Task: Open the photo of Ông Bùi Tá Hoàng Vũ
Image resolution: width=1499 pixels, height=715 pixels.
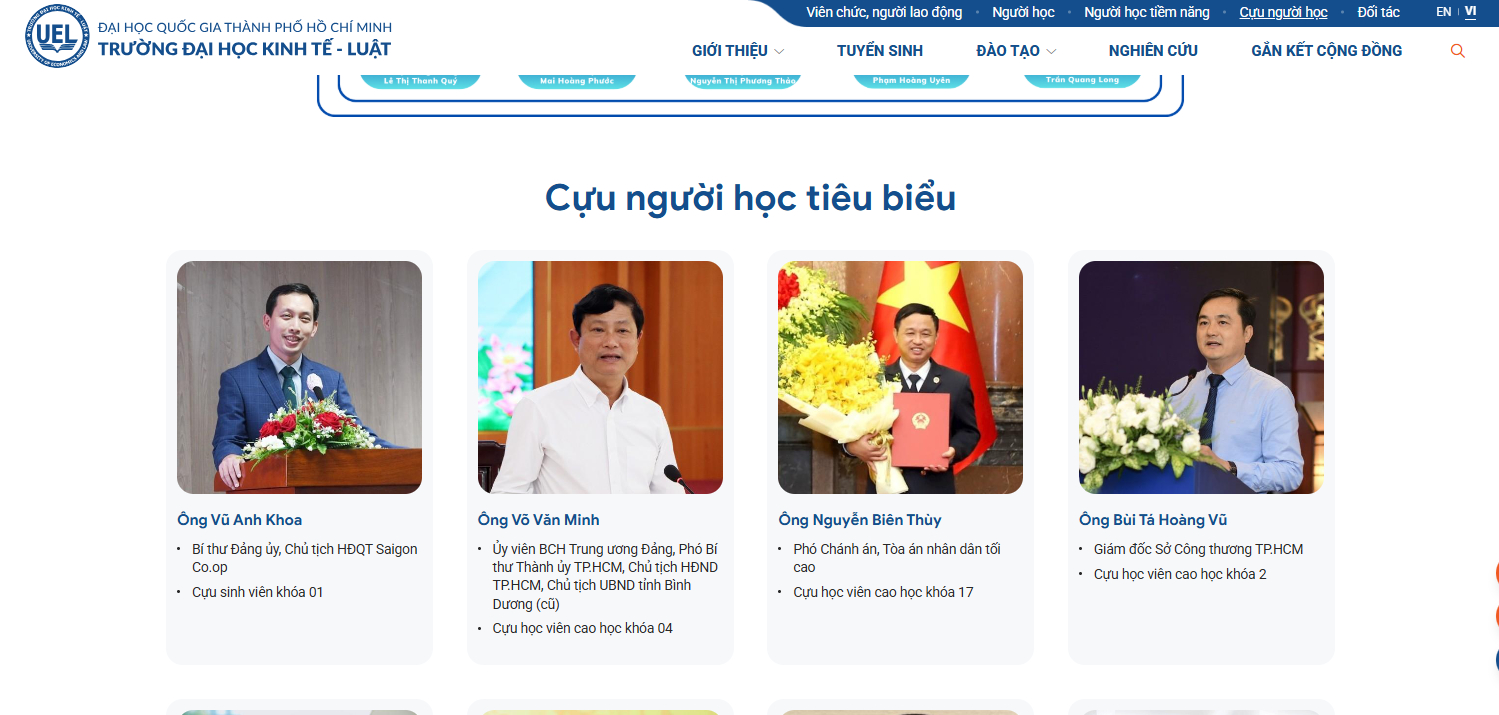Action: (1201, 377)
